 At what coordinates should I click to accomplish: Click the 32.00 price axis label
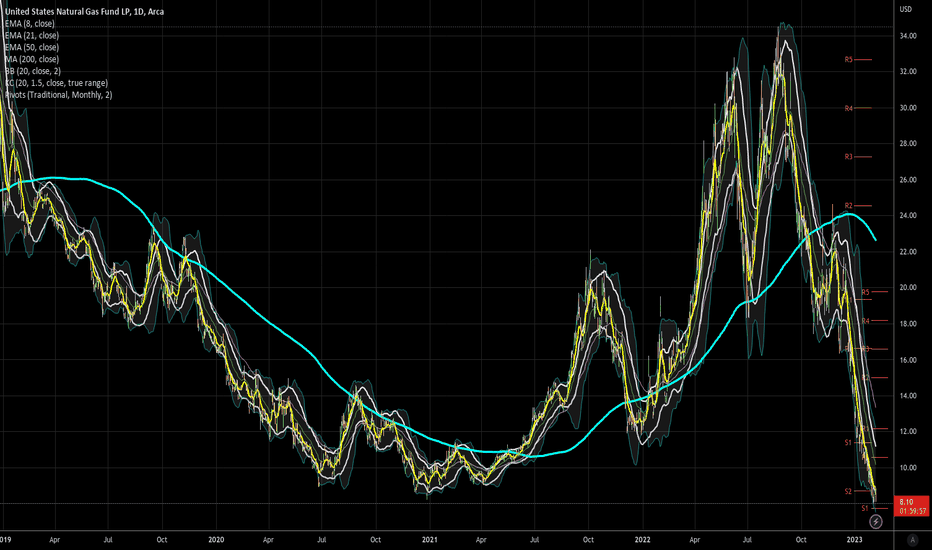(908, 71)
